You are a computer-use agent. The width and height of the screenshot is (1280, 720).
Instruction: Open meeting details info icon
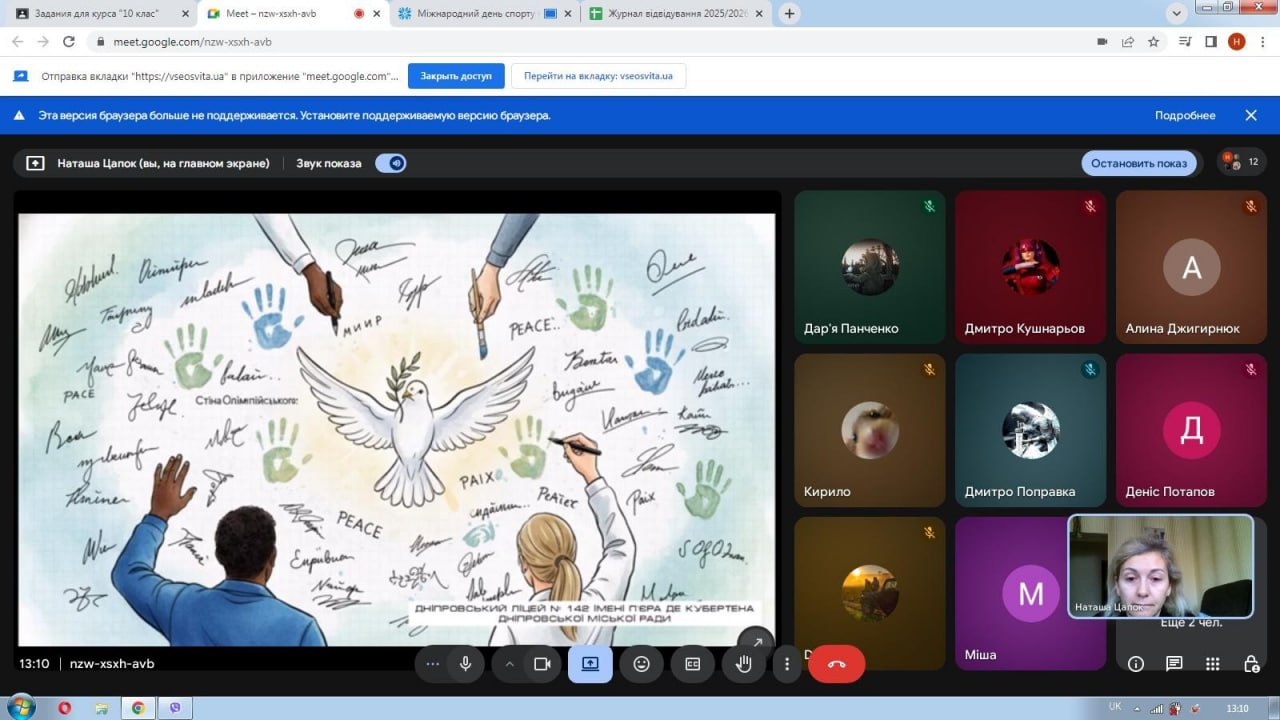[x=1136, y=664]
